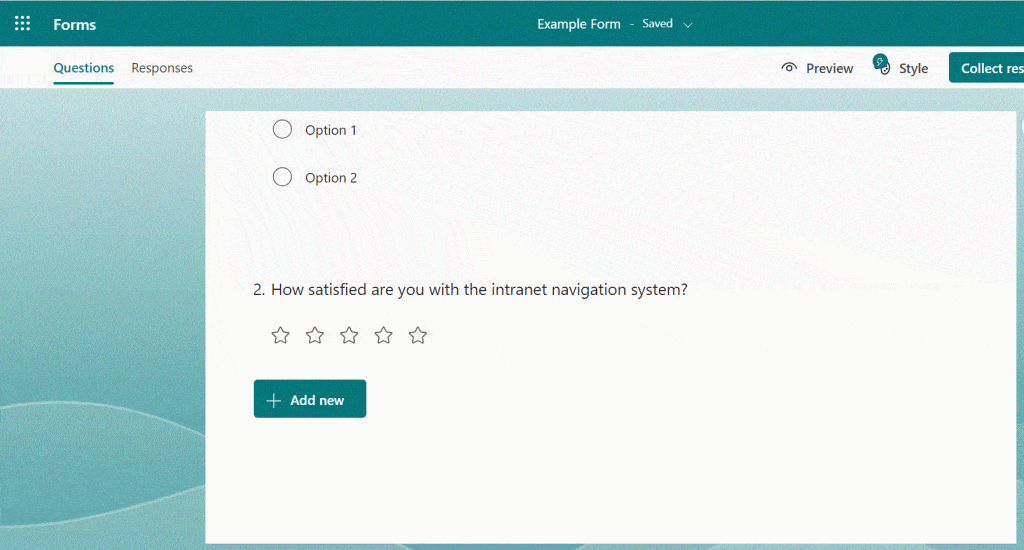Rate three stars on question 2
Viewport: 1024px width, 550px height.
349,335
